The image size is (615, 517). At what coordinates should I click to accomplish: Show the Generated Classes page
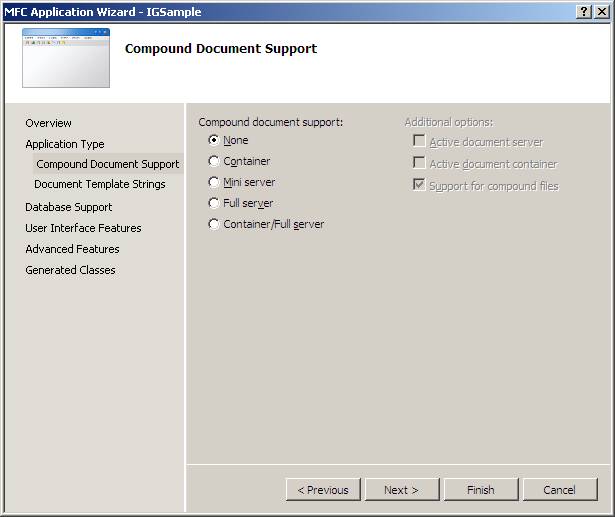(70, 270)
